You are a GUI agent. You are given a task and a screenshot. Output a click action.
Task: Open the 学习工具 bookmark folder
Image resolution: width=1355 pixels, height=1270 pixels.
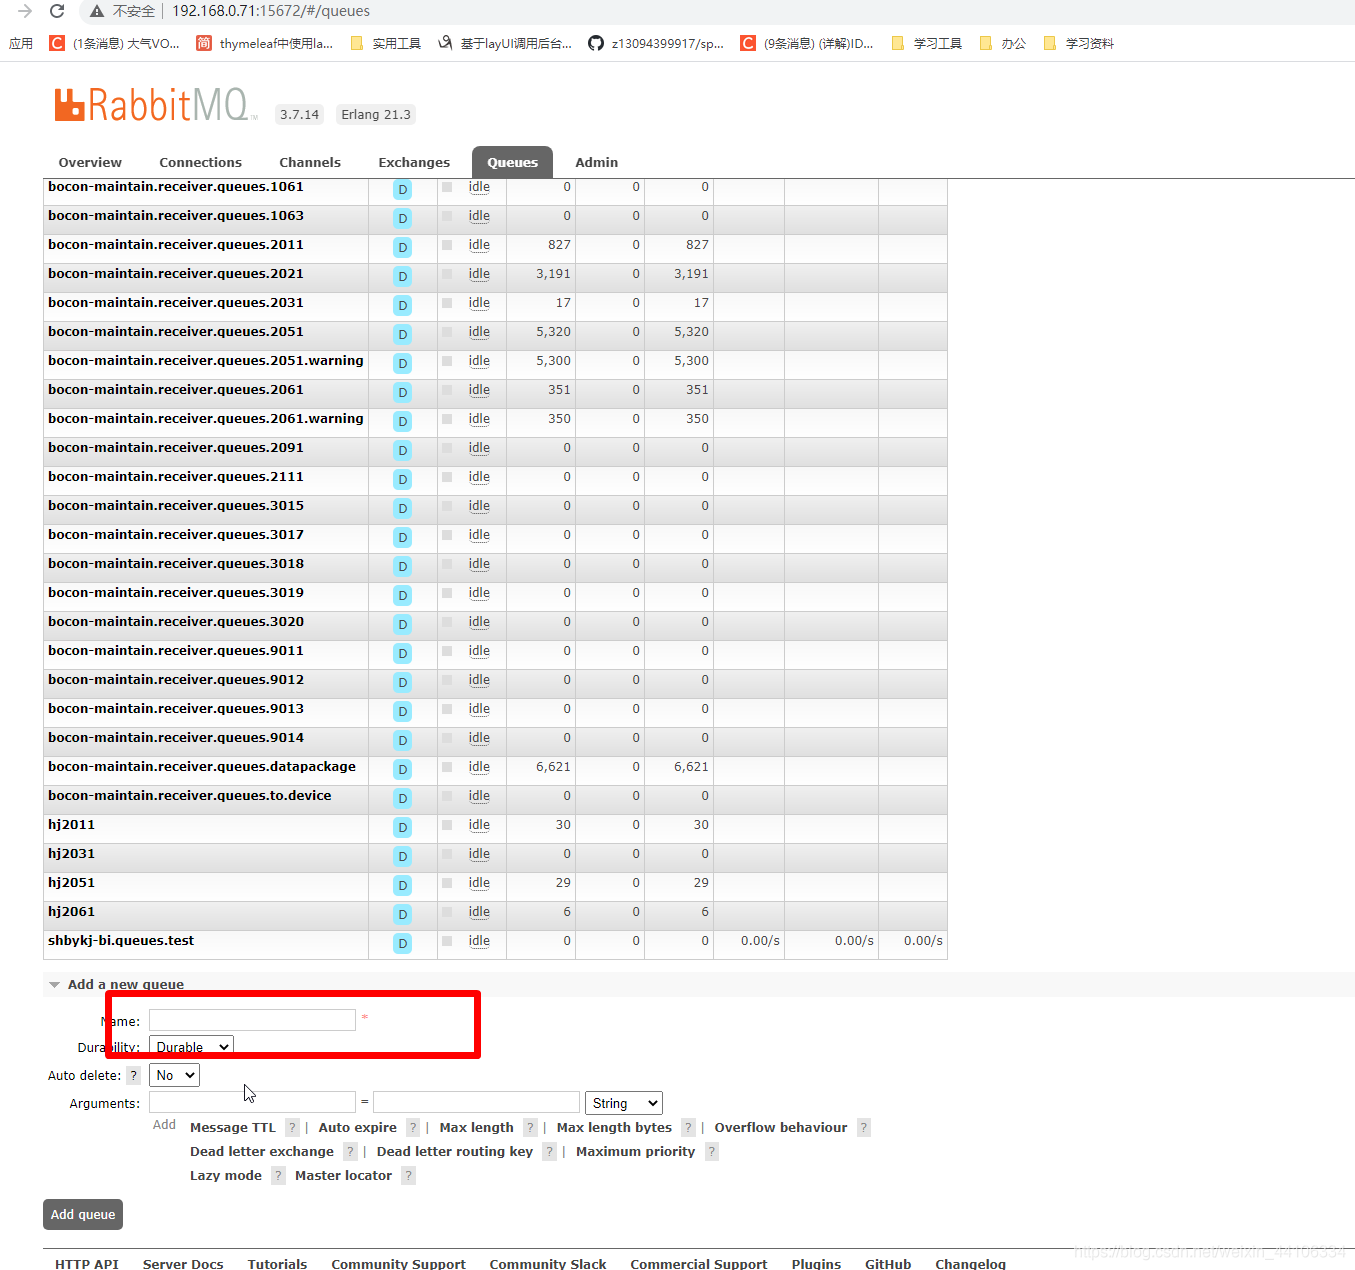click(x=927, y=43)
